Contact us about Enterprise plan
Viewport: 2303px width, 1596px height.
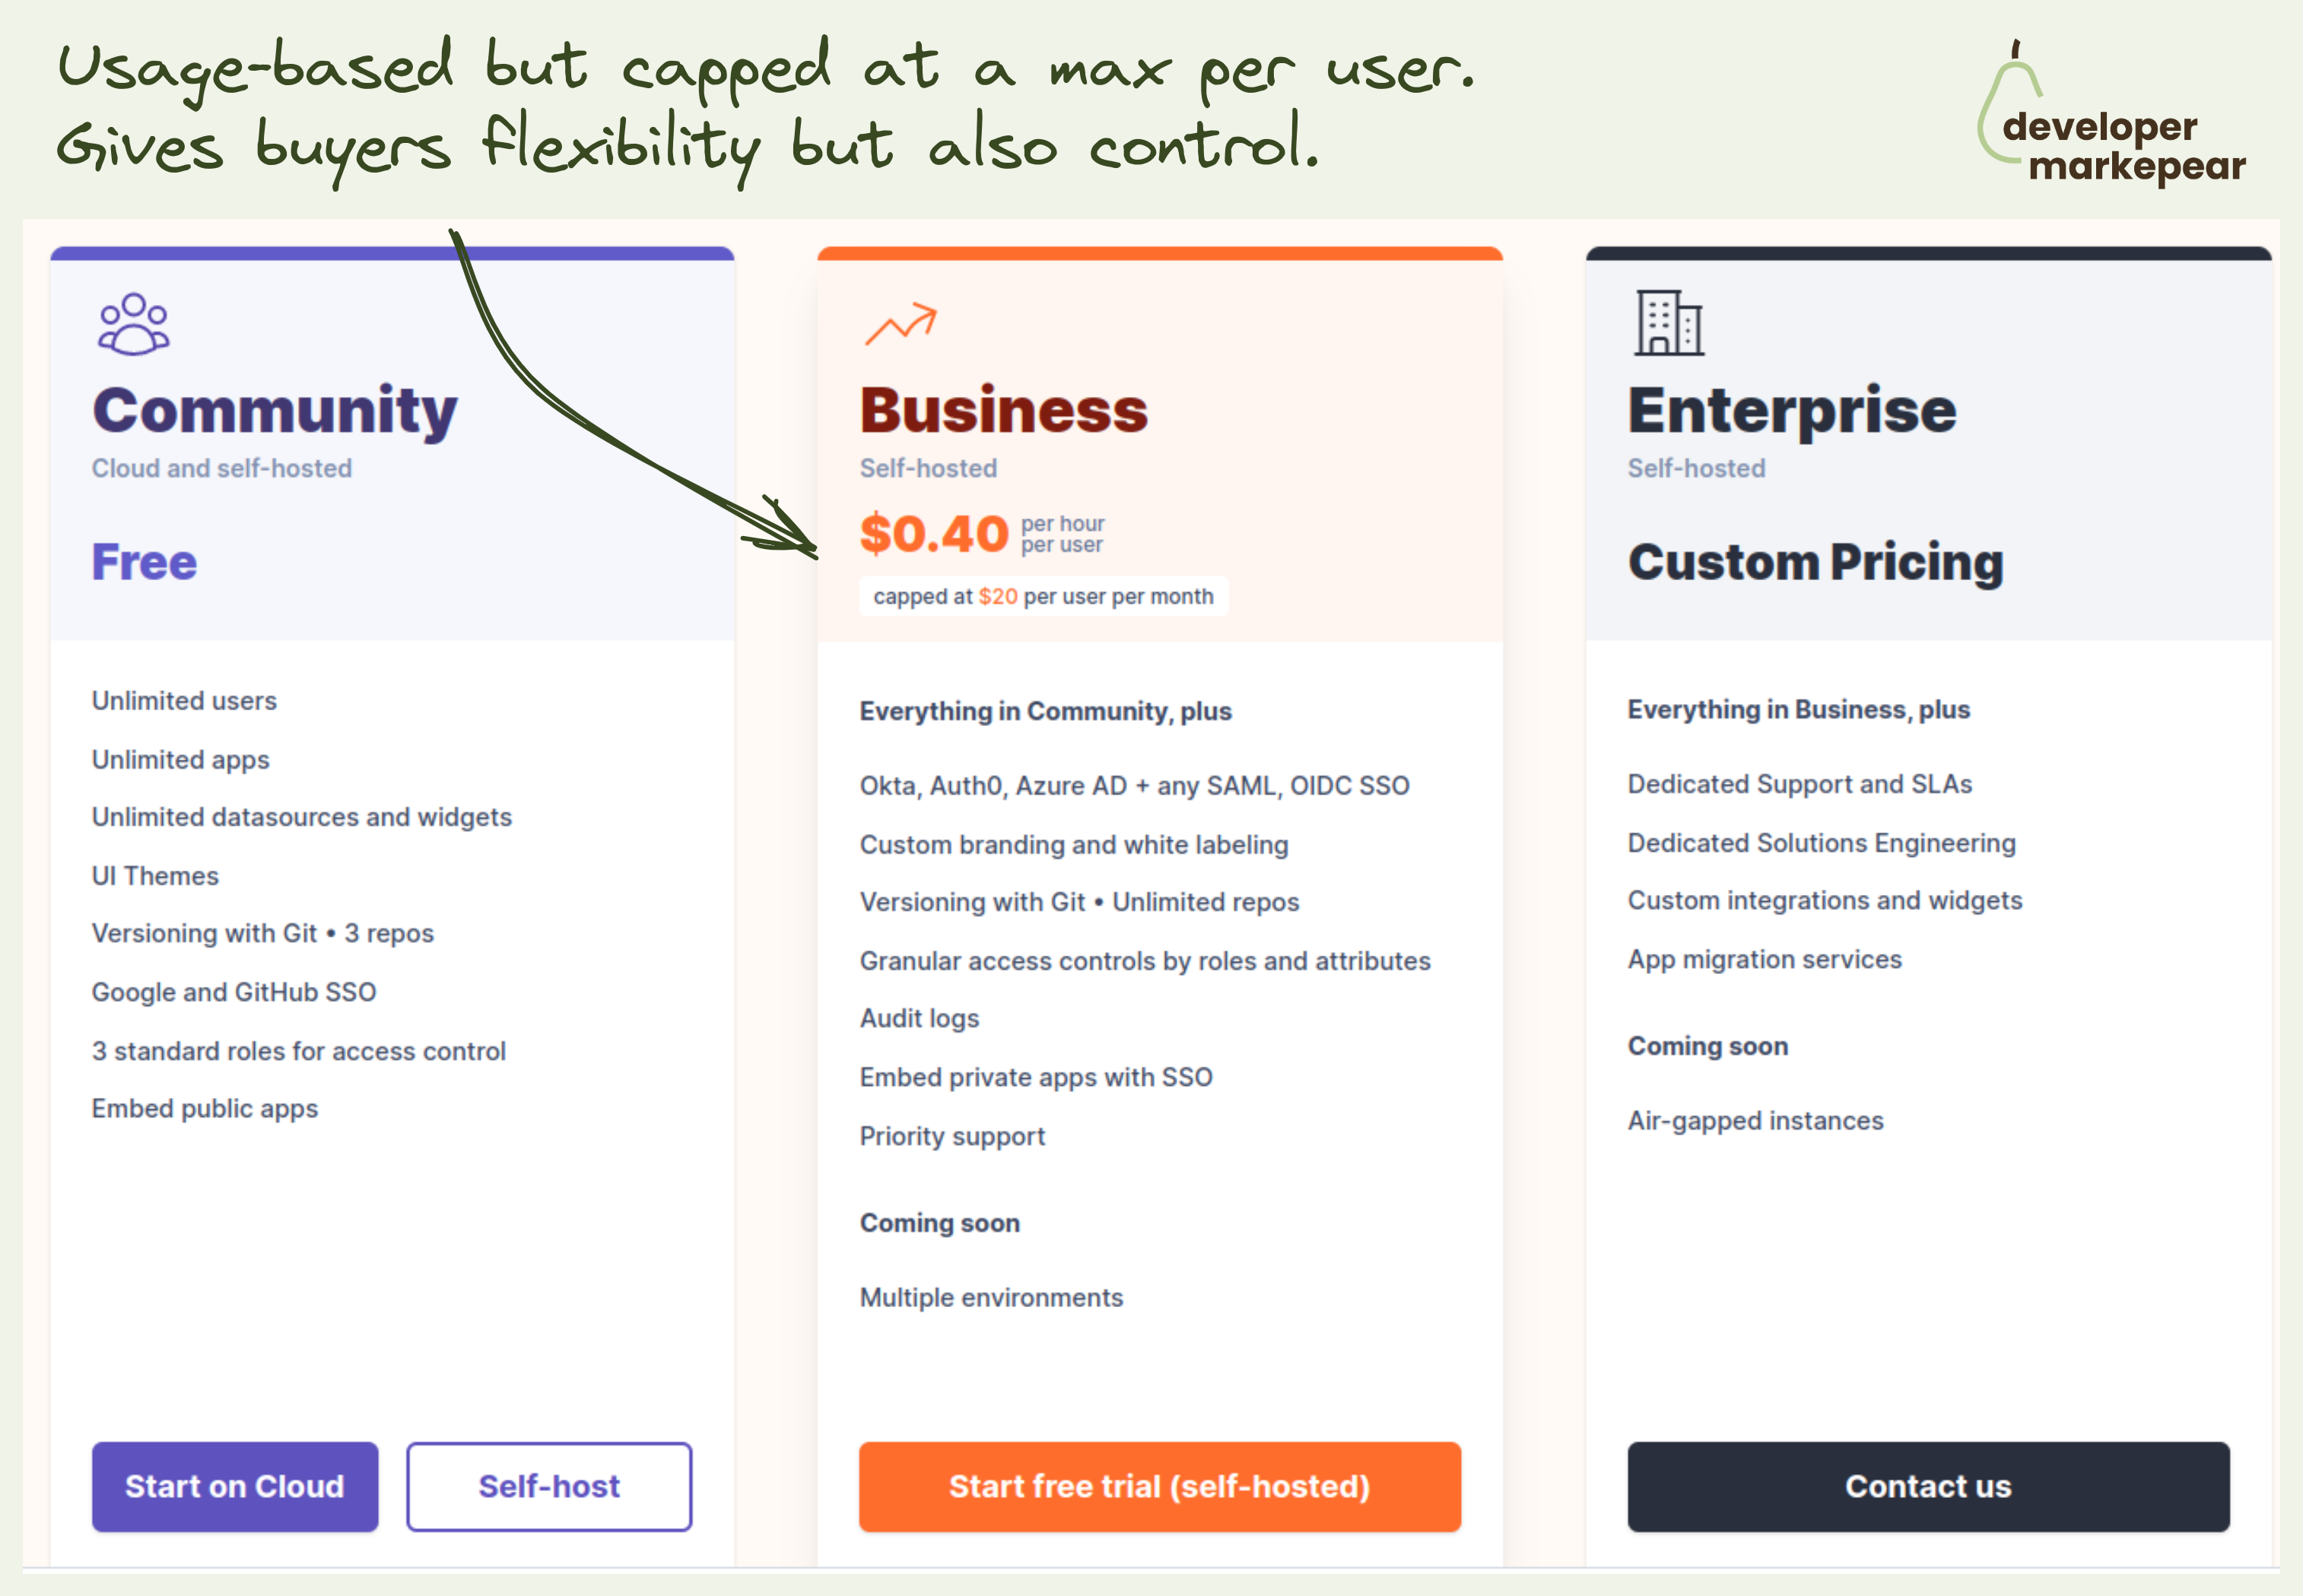tap(1928, 1486)
